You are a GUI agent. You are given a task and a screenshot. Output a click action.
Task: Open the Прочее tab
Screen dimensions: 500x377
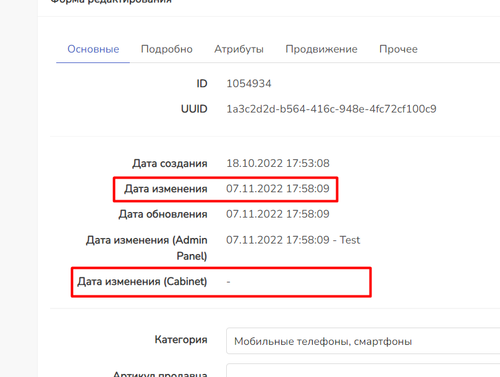(x=398, y=49)
